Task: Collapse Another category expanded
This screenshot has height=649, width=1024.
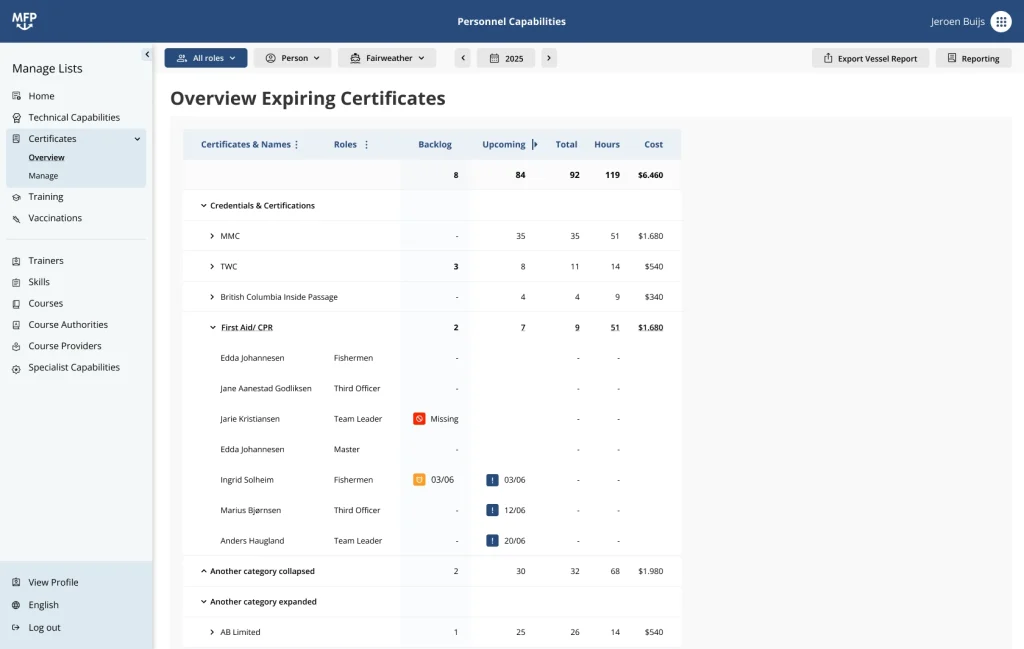Action: pyautogui.click(x=203, y=601)
